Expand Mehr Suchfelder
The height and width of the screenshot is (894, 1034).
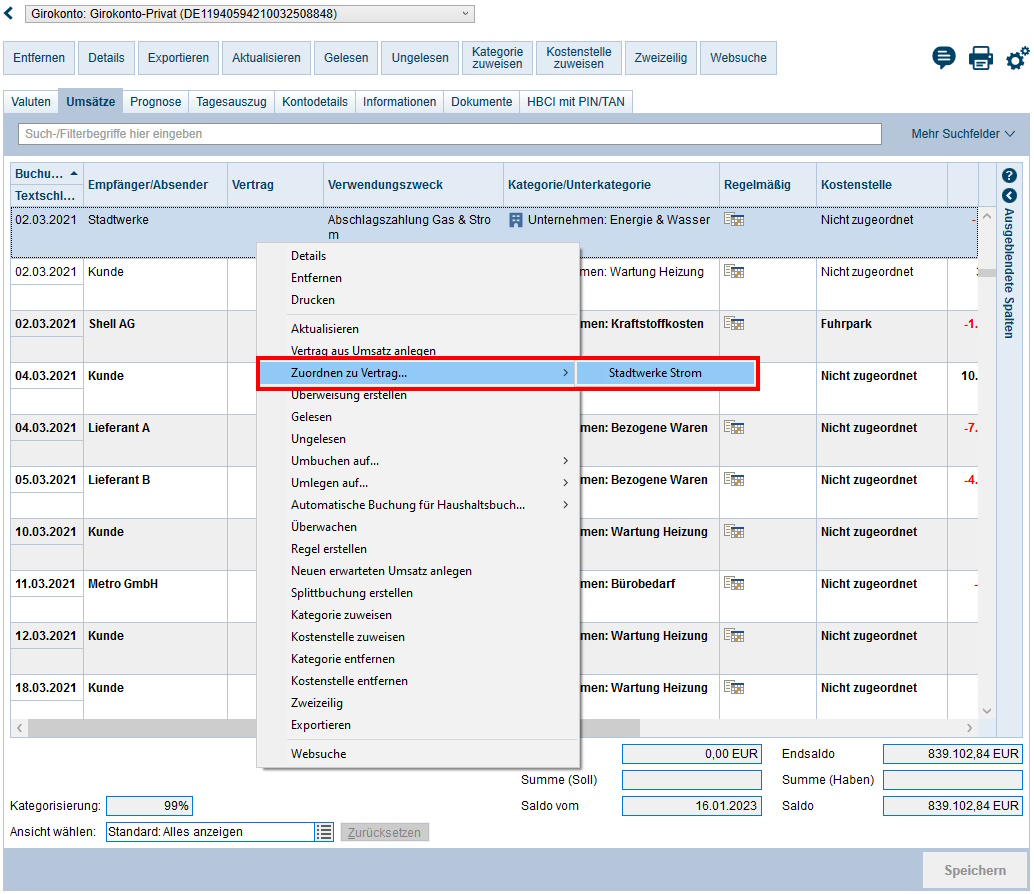pos(963,134)
